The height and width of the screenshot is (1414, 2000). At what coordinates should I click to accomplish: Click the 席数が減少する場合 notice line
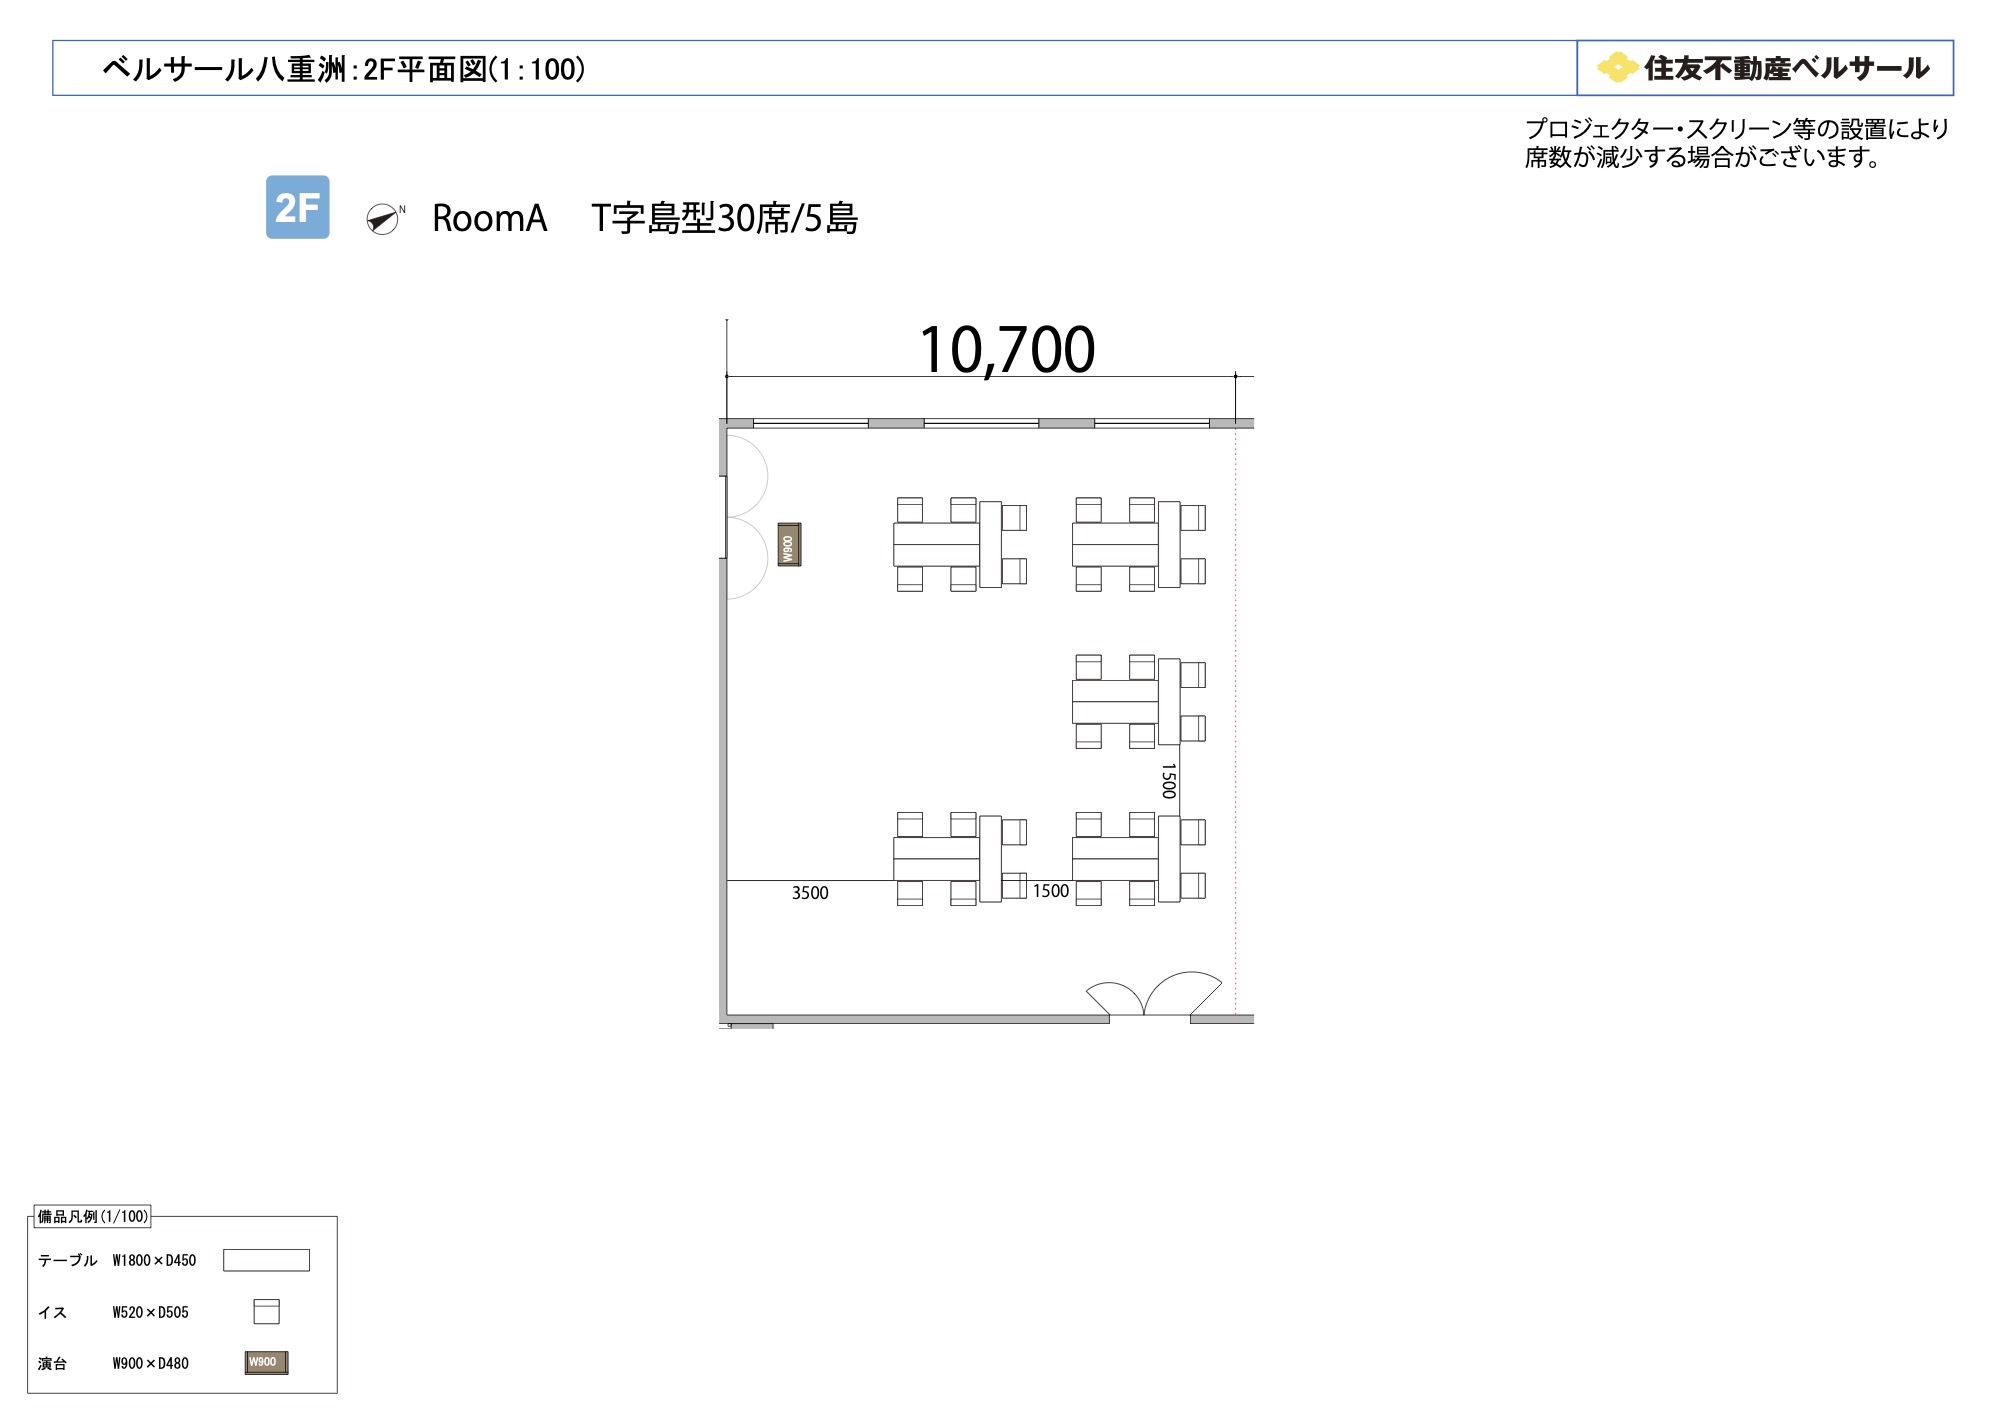click(x=1703, y=157)
